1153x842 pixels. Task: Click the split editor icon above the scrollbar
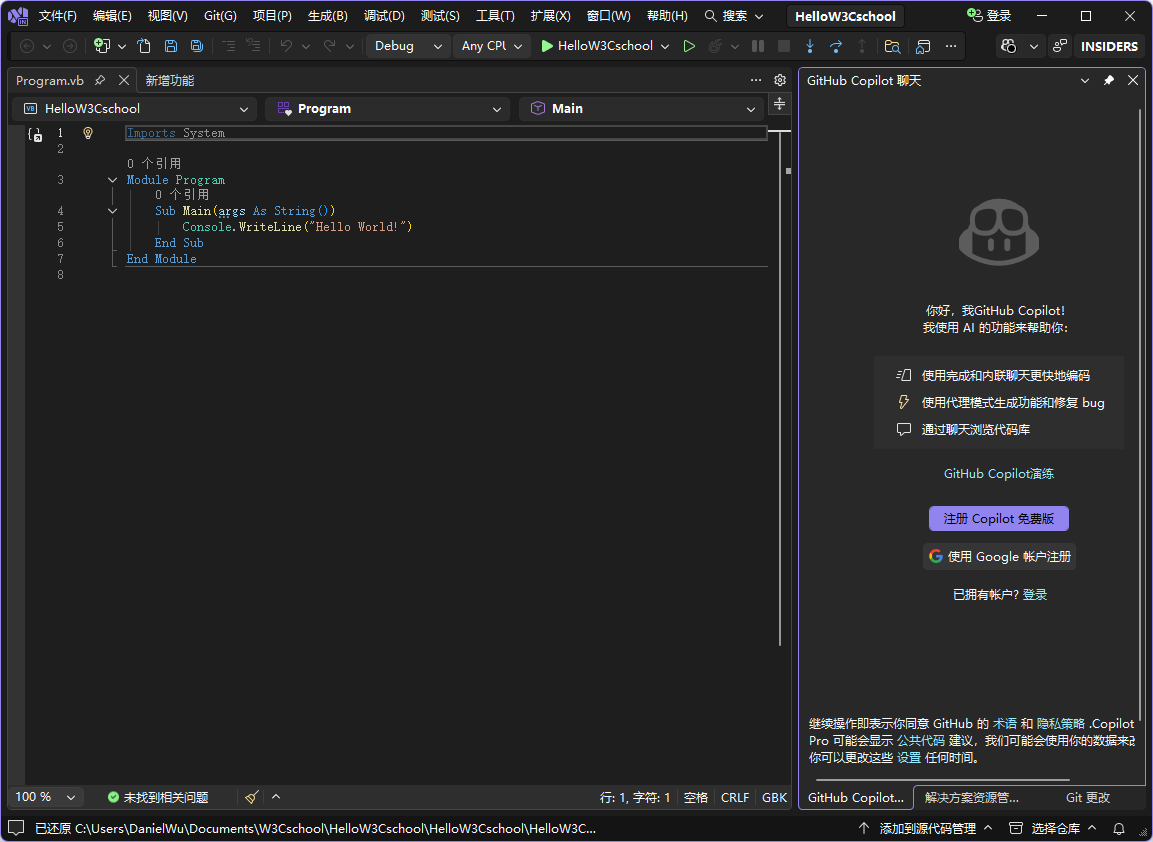point(780,105)
